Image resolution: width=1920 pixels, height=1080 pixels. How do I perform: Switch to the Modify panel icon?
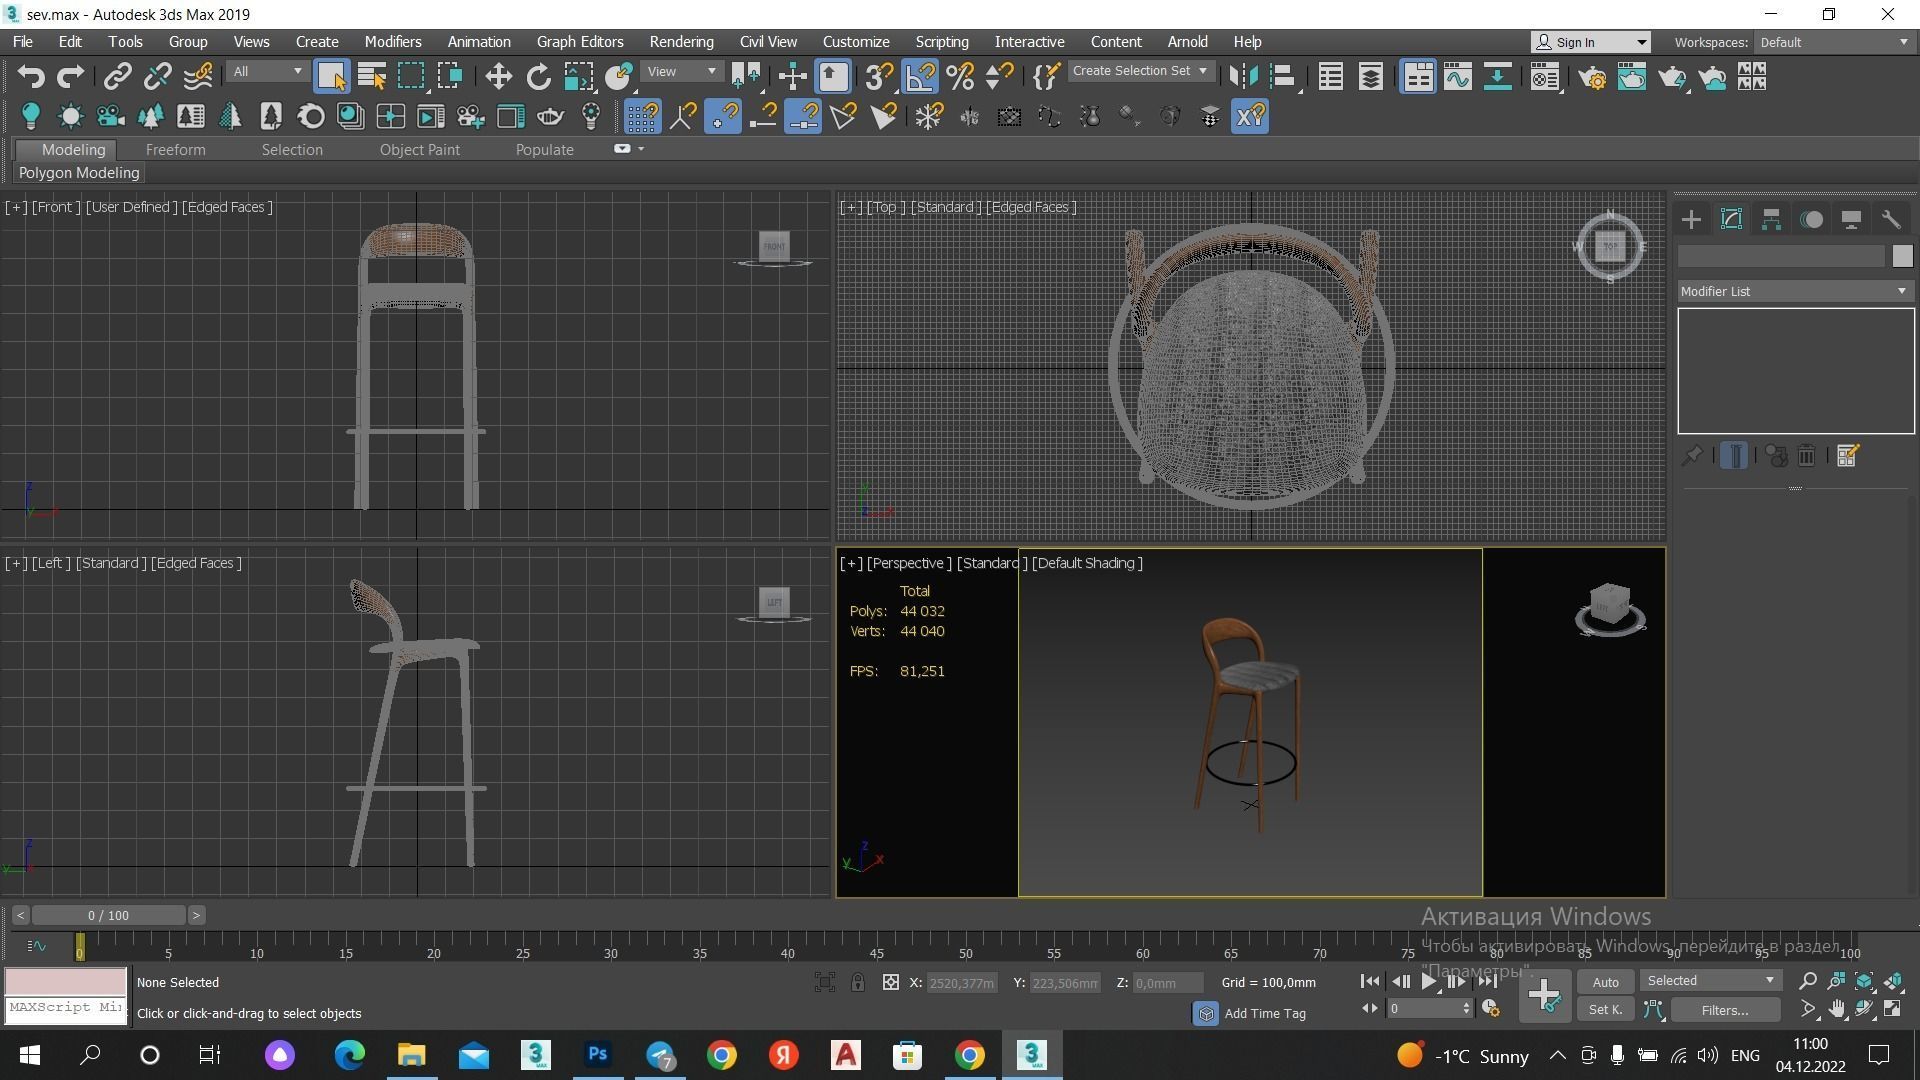click(1731, 220)
